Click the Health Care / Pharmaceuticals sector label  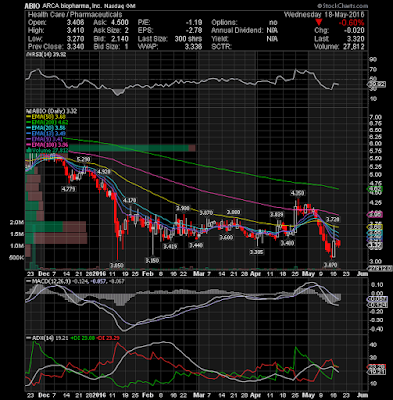[x=75, y=15]
